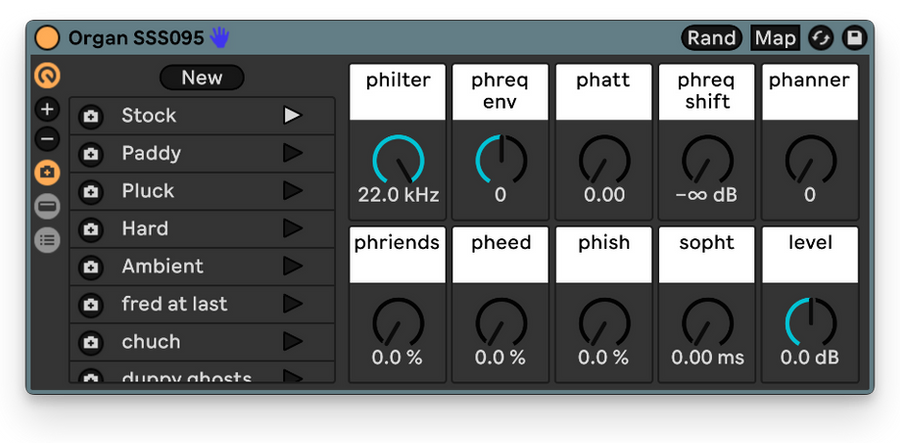900x443 pixels.
Task: Click the camera icon on chuch row
Action: 90,343
